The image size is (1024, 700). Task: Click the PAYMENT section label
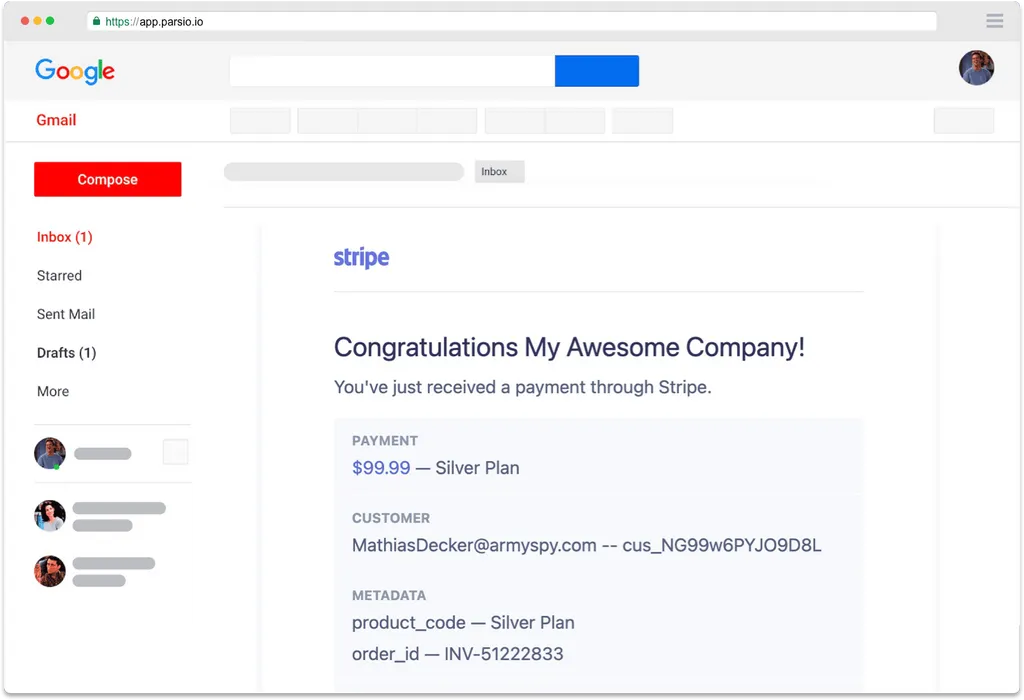click(x=385, y=441)
